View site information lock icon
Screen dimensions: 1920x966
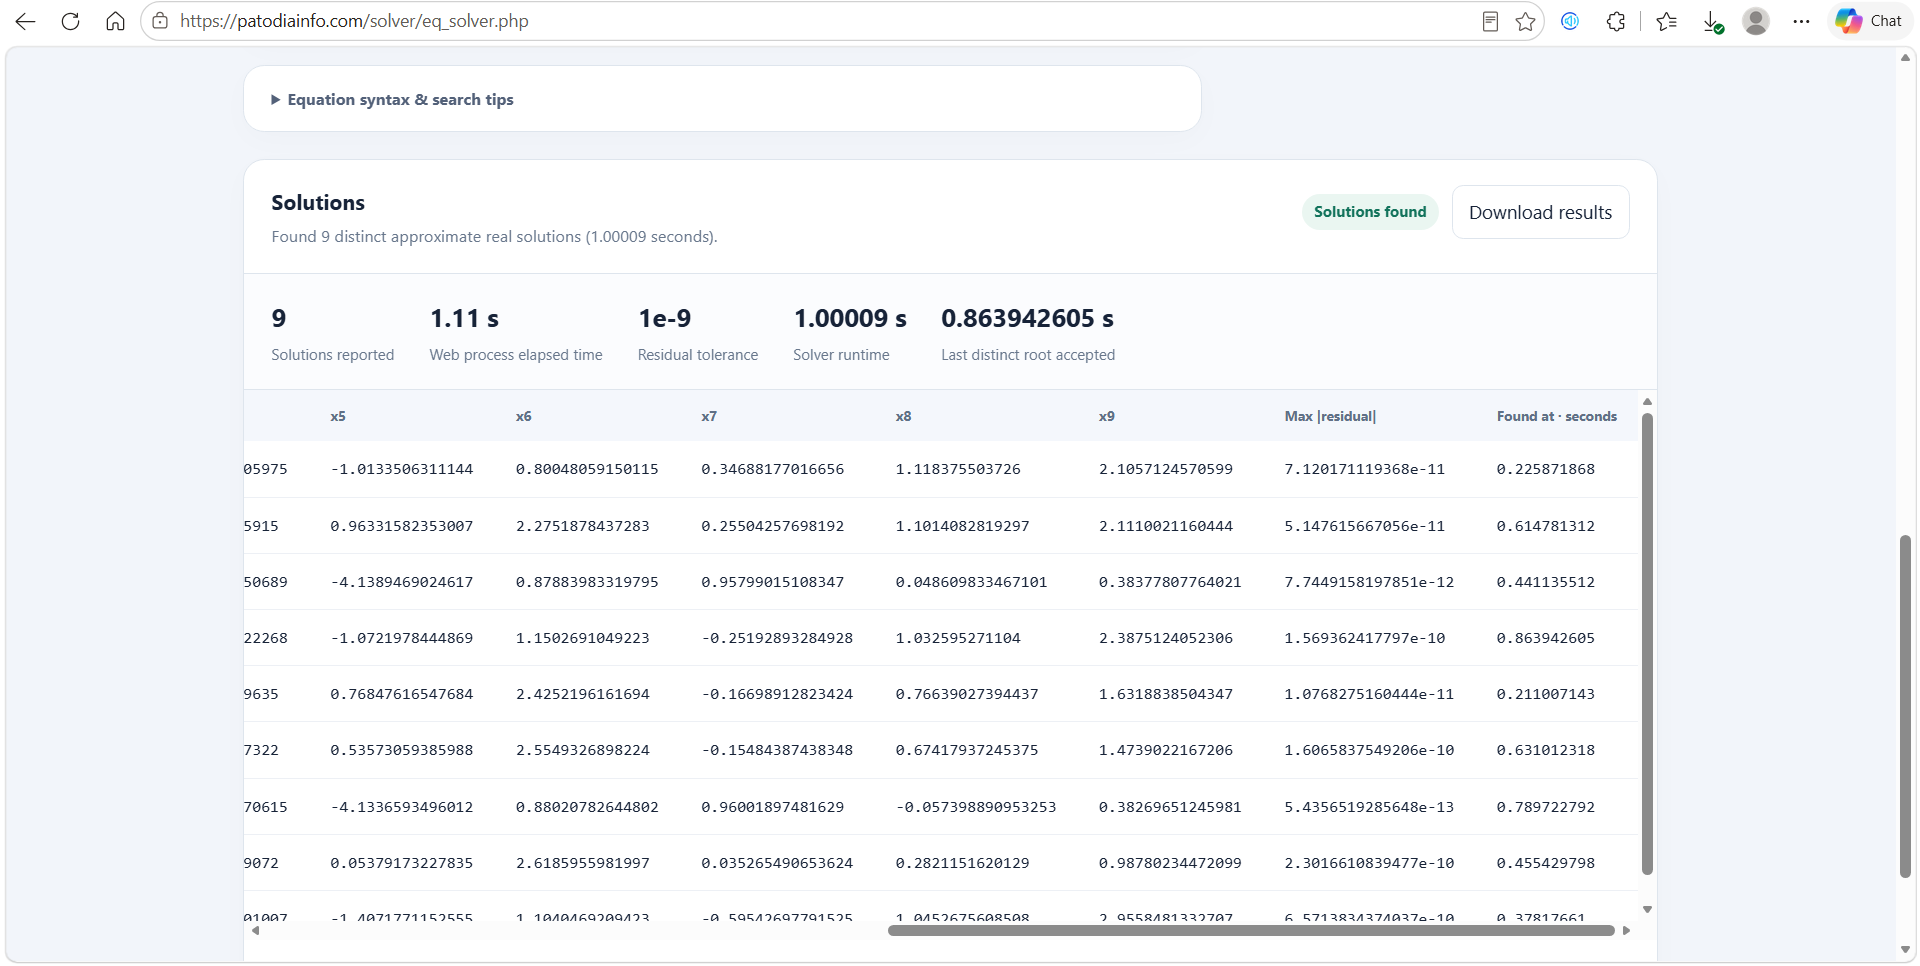(x=160, y=21)
